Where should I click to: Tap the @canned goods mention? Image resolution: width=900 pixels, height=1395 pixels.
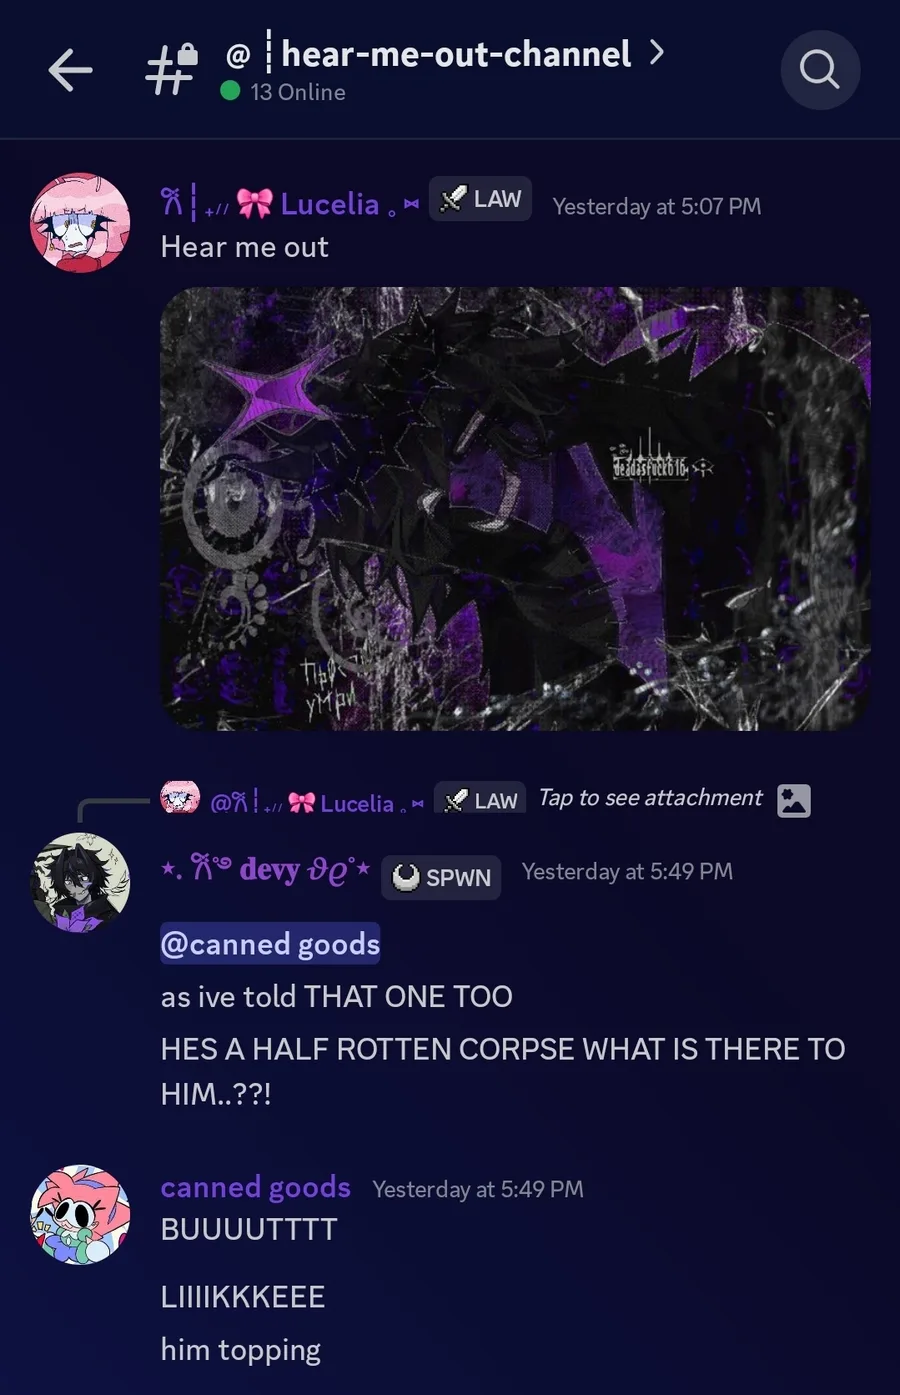coord(270,944)
